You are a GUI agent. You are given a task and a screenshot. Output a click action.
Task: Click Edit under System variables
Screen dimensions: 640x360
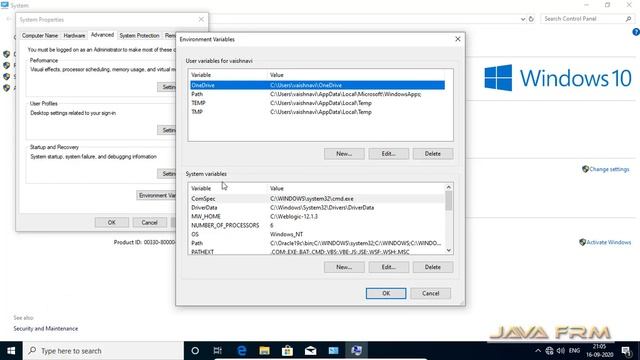click(389, 267)
